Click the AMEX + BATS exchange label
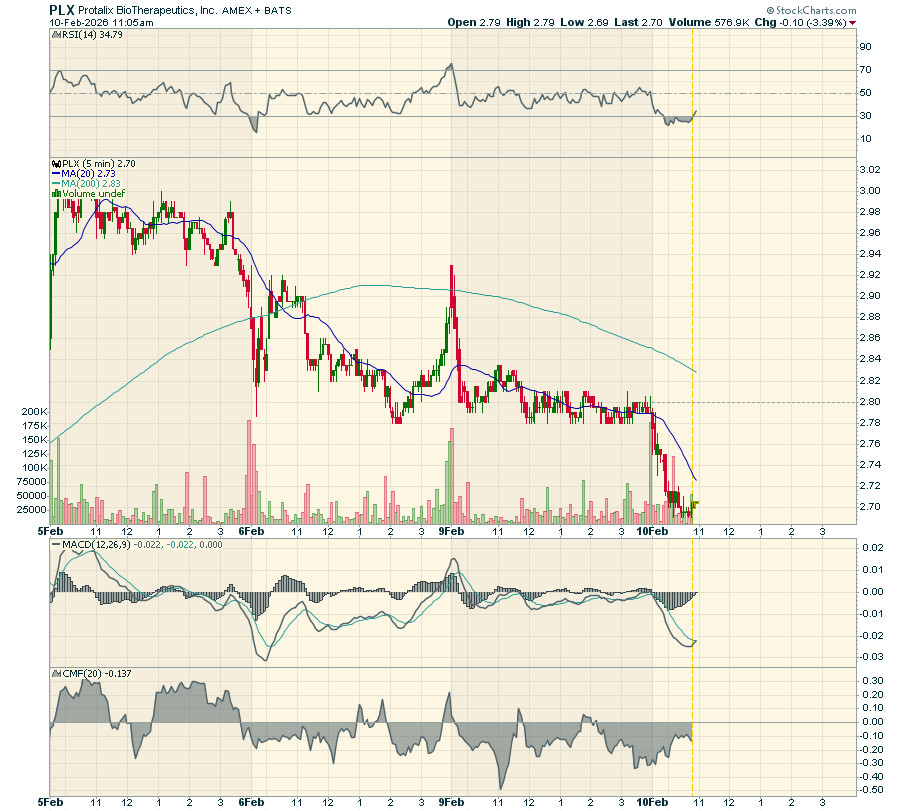Viewport: 900px width, 811px height. point(257,10)
